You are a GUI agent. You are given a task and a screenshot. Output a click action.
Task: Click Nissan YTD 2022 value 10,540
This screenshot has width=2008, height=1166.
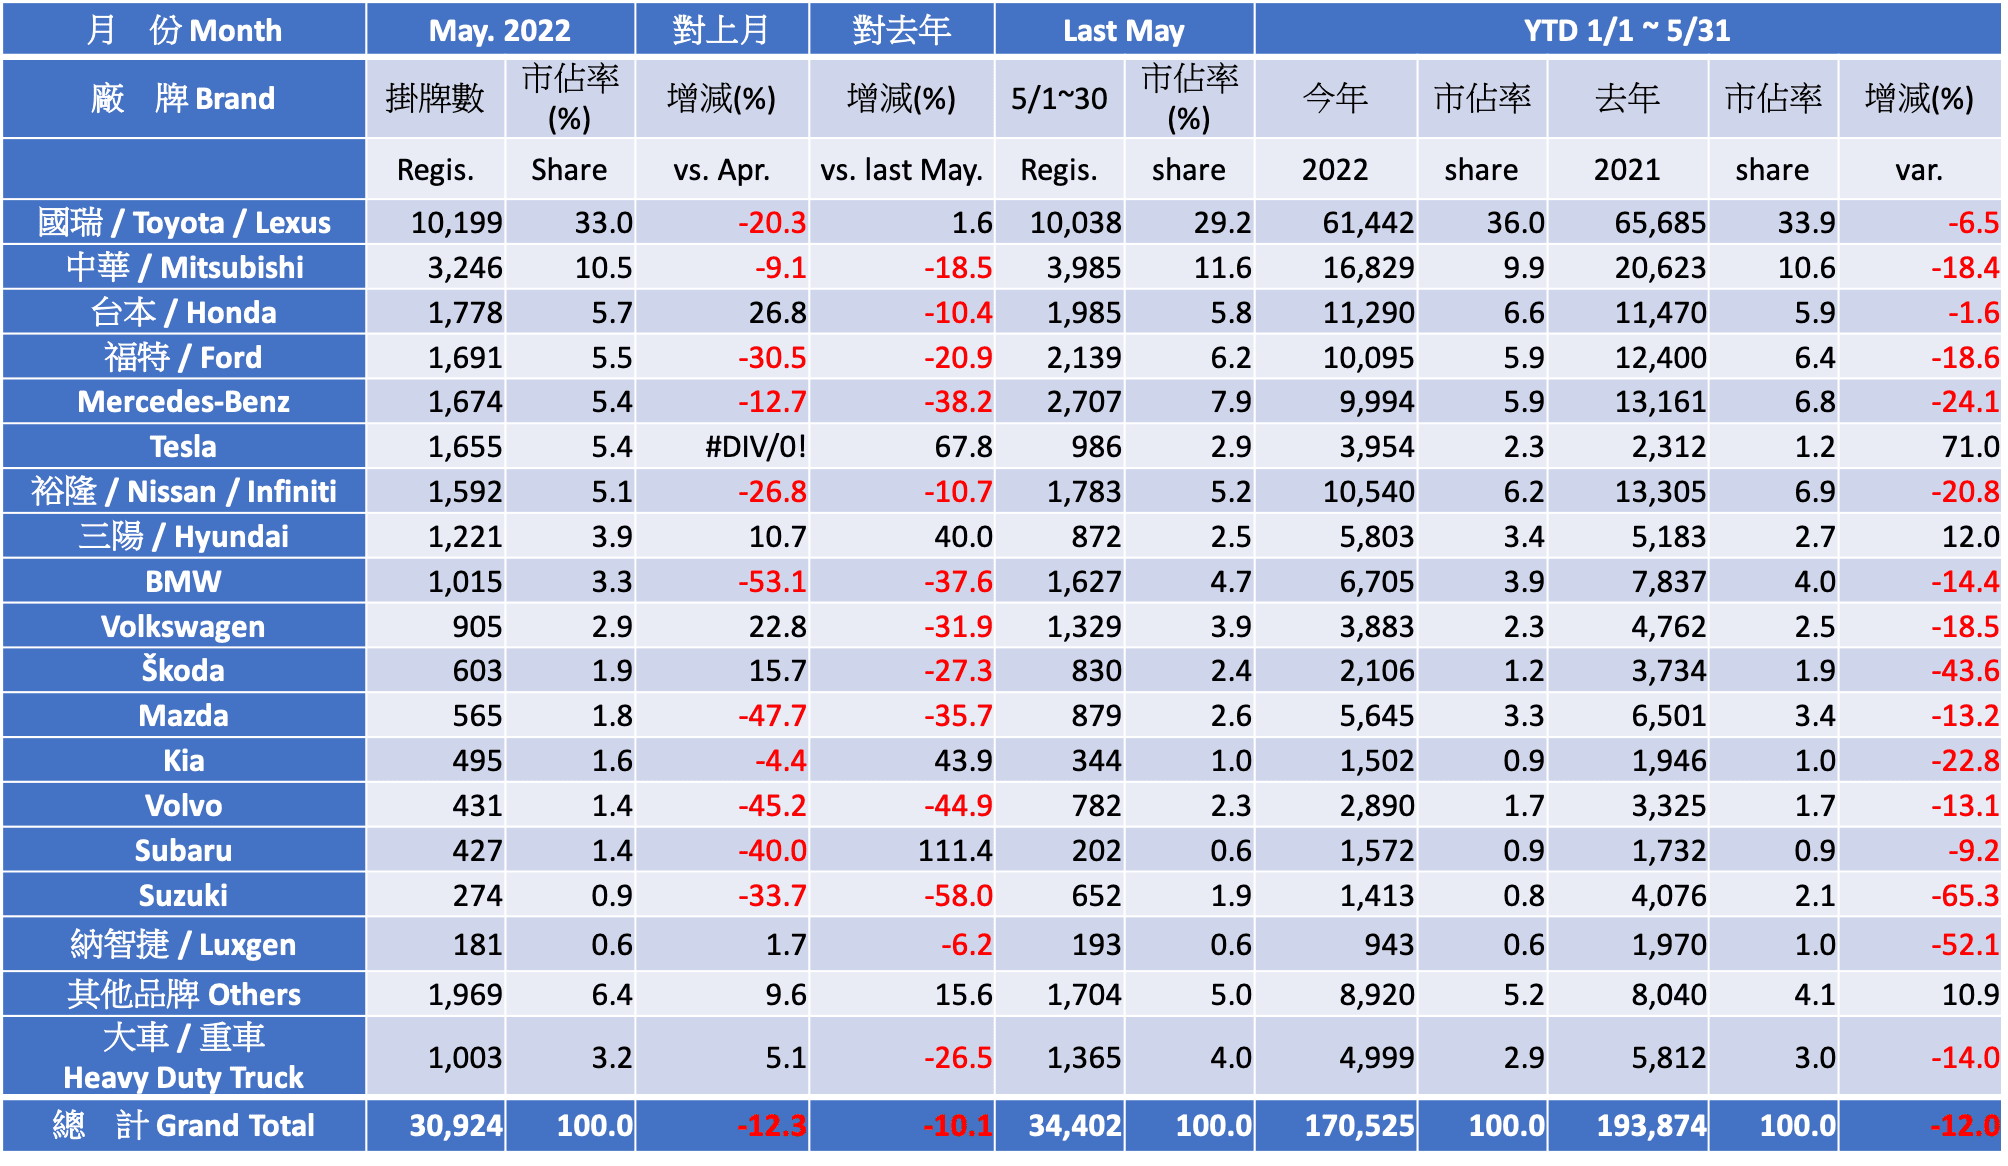pyautogui.click(x=1336, y=491)
